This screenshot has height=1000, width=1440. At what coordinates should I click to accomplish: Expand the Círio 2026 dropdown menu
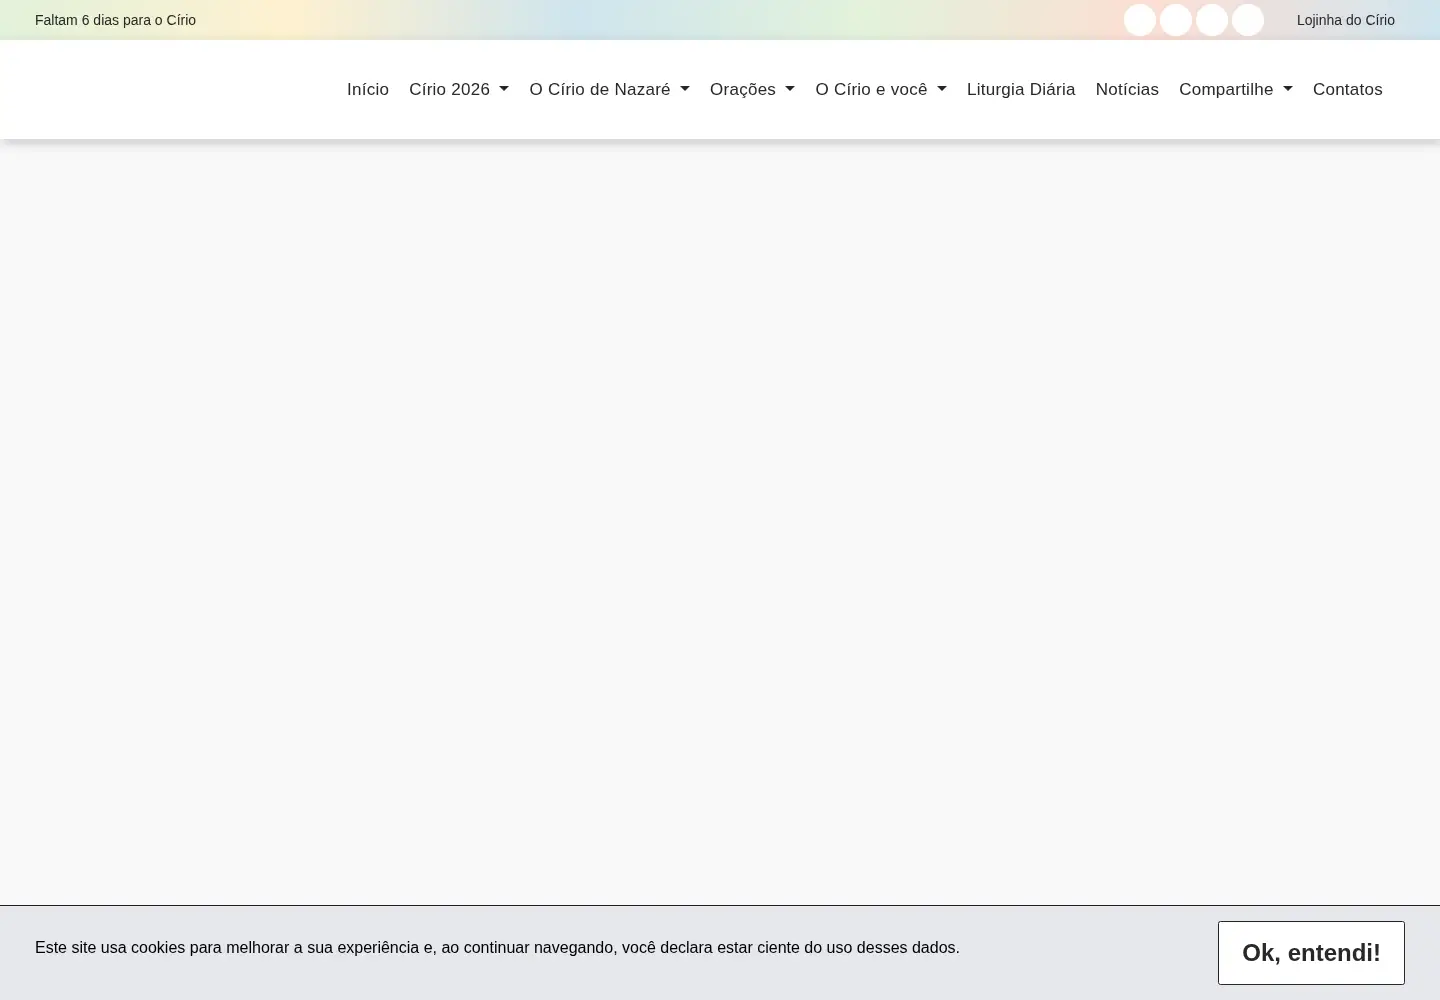[x=459, y=89]
